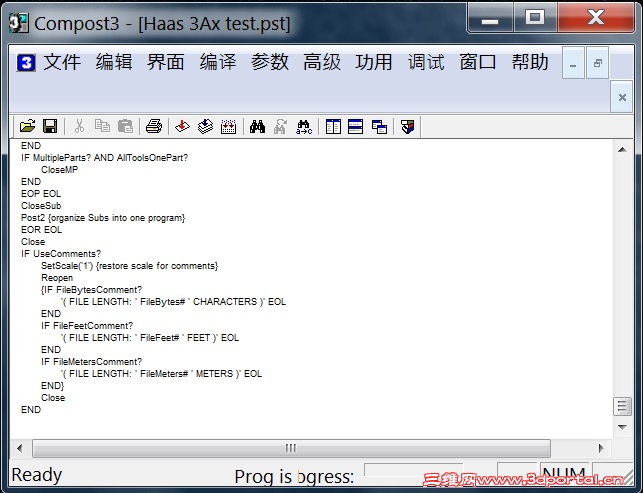Screen dimensions: 643x493
Task: Copy selection using the copy icon
Action: tap(102, 126)
